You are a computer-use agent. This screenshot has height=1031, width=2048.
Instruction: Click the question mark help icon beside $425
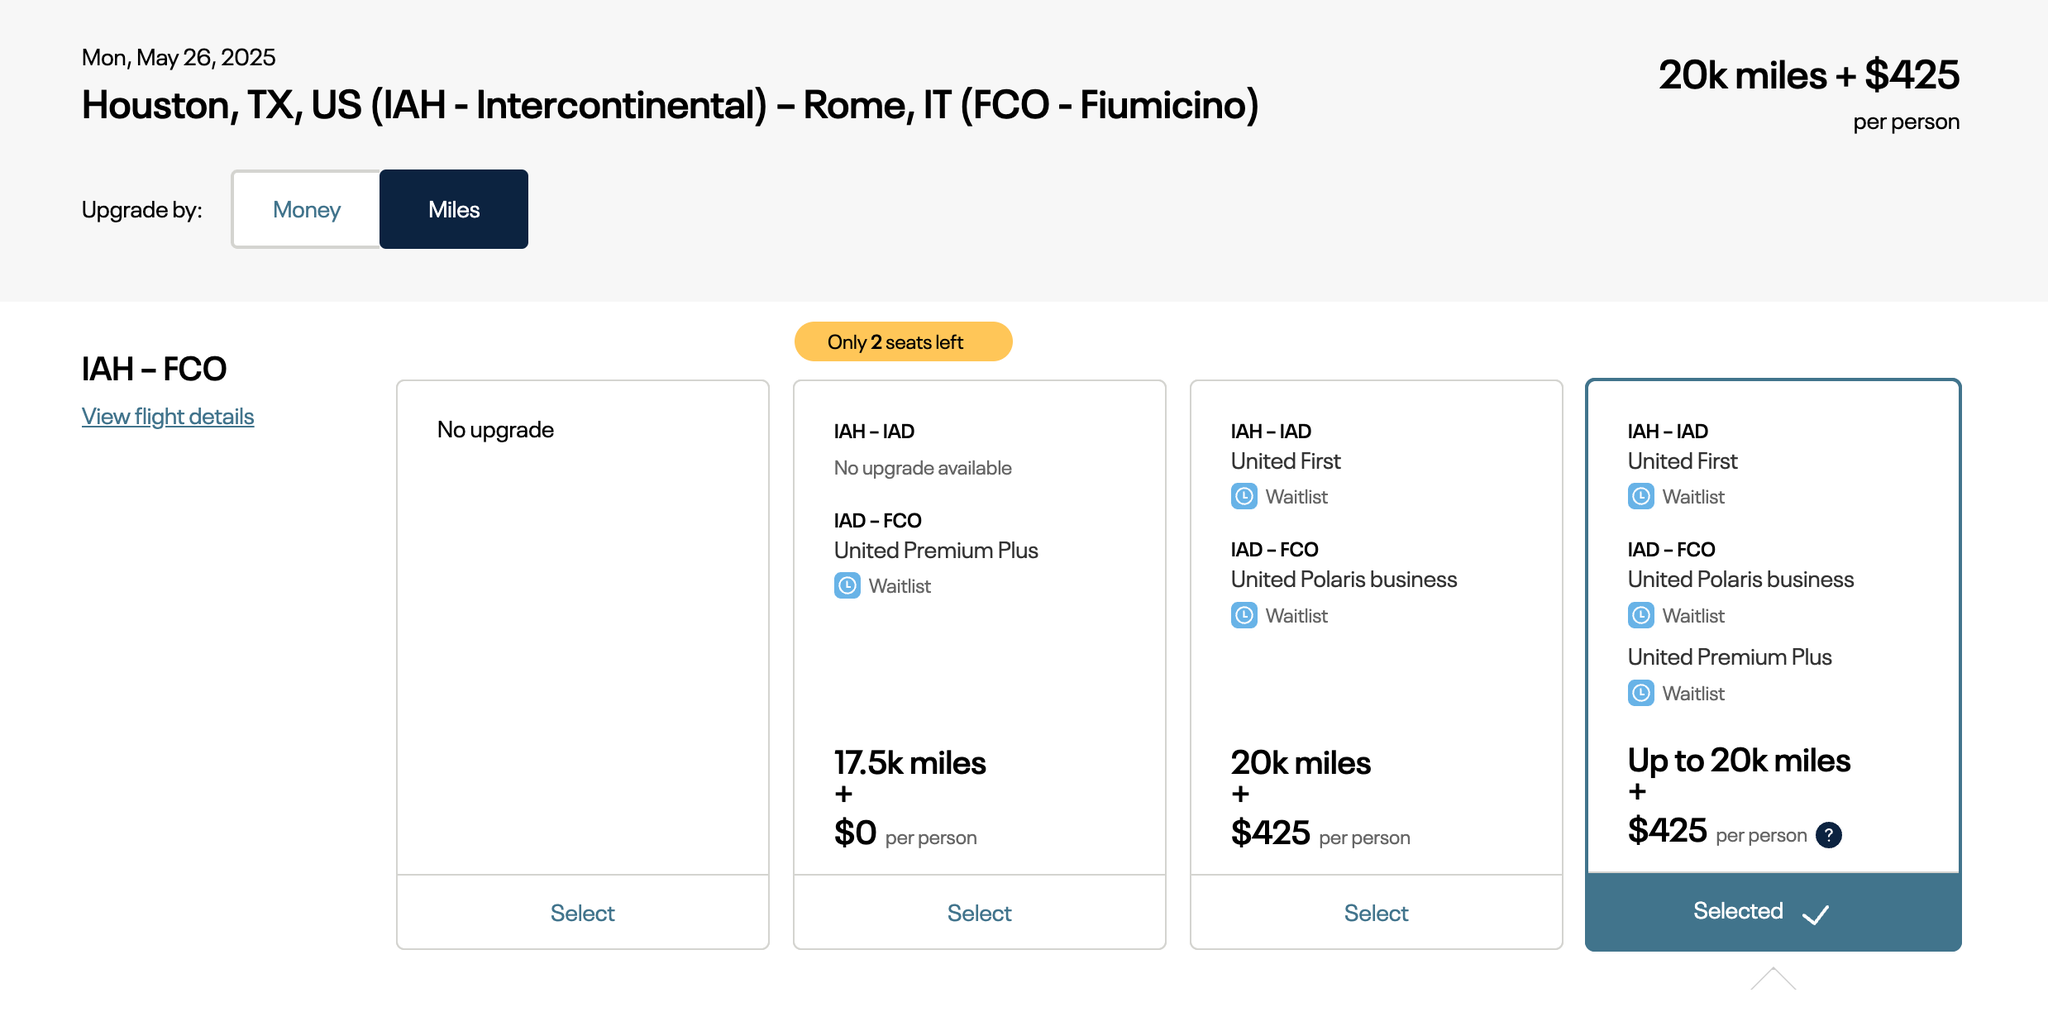[x=1828, y=835]
